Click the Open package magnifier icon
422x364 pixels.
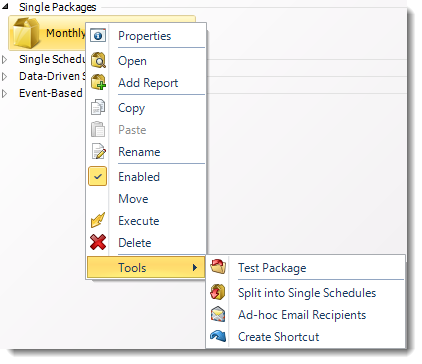98,60
